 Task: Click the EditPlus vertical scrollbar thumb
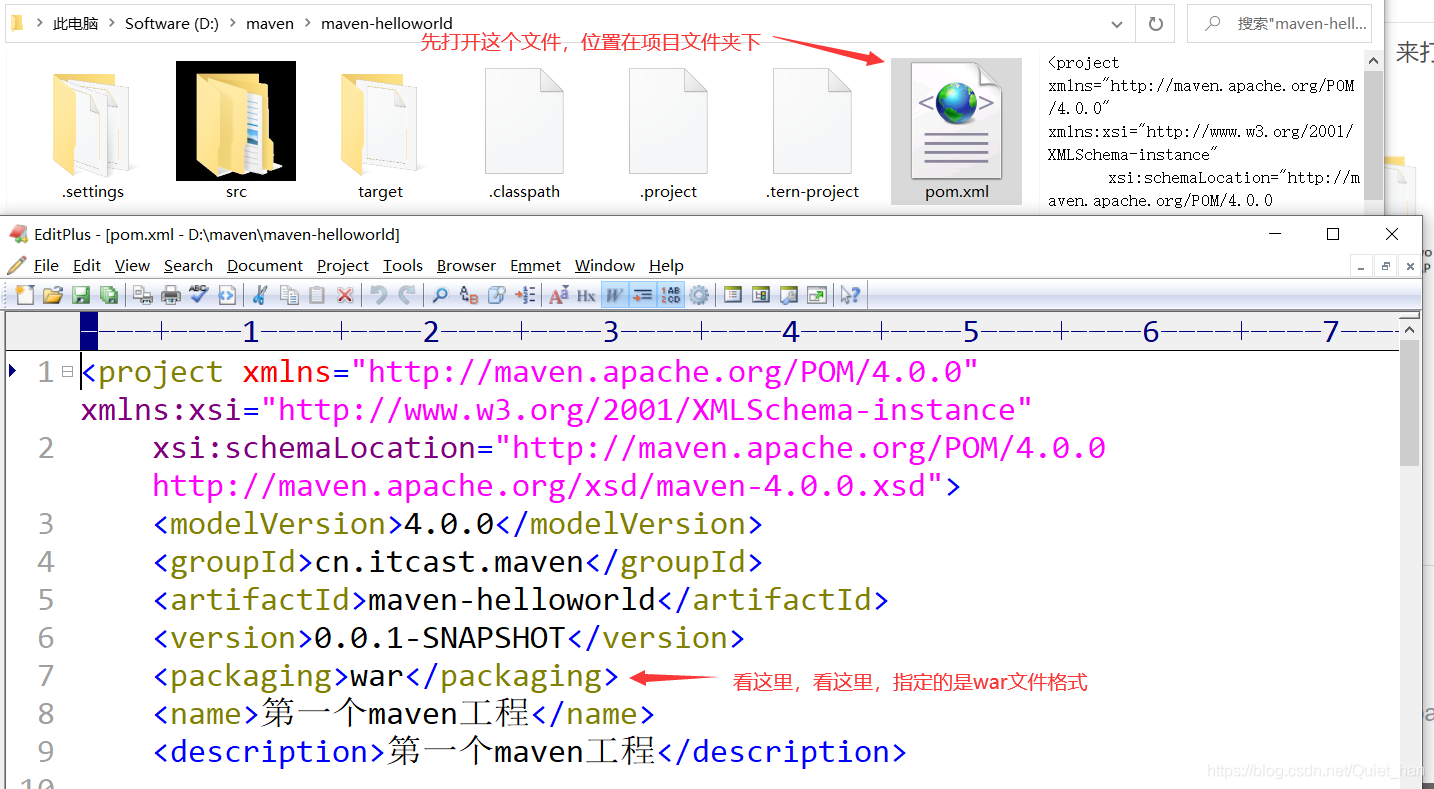pyautogui.click(x=1410, y=402)
